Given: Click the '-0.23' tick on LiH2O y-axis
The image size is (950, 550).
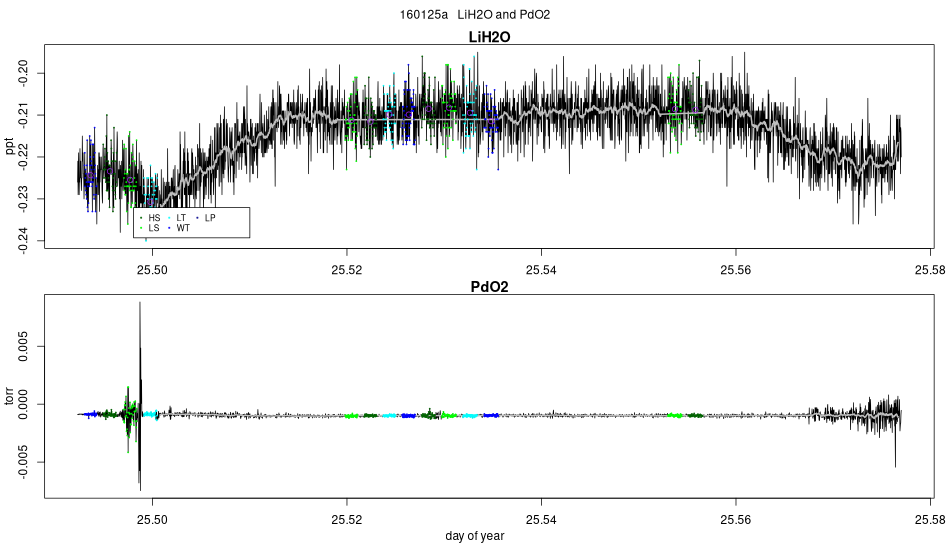Looking at the screenshot, I should [x=23, y=199].
